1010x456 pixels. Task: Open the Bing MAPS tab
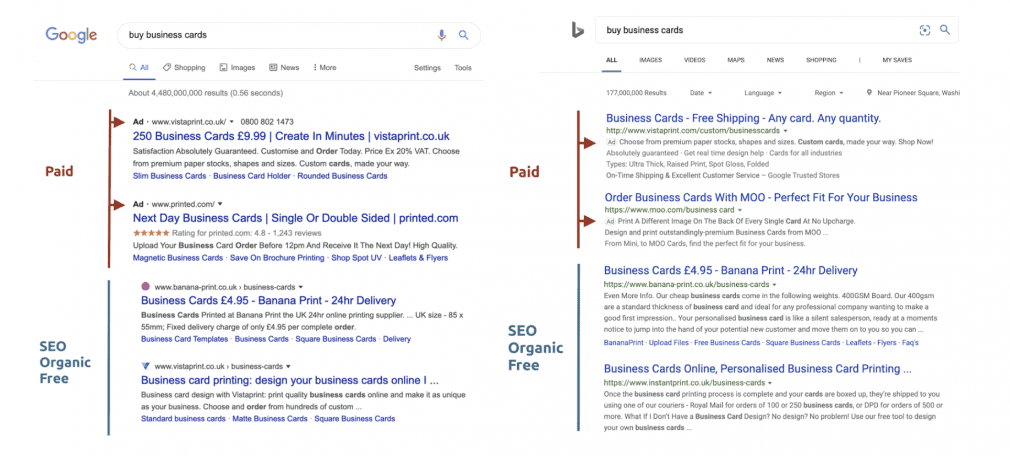pyautogui.click(x=736, y=60)
